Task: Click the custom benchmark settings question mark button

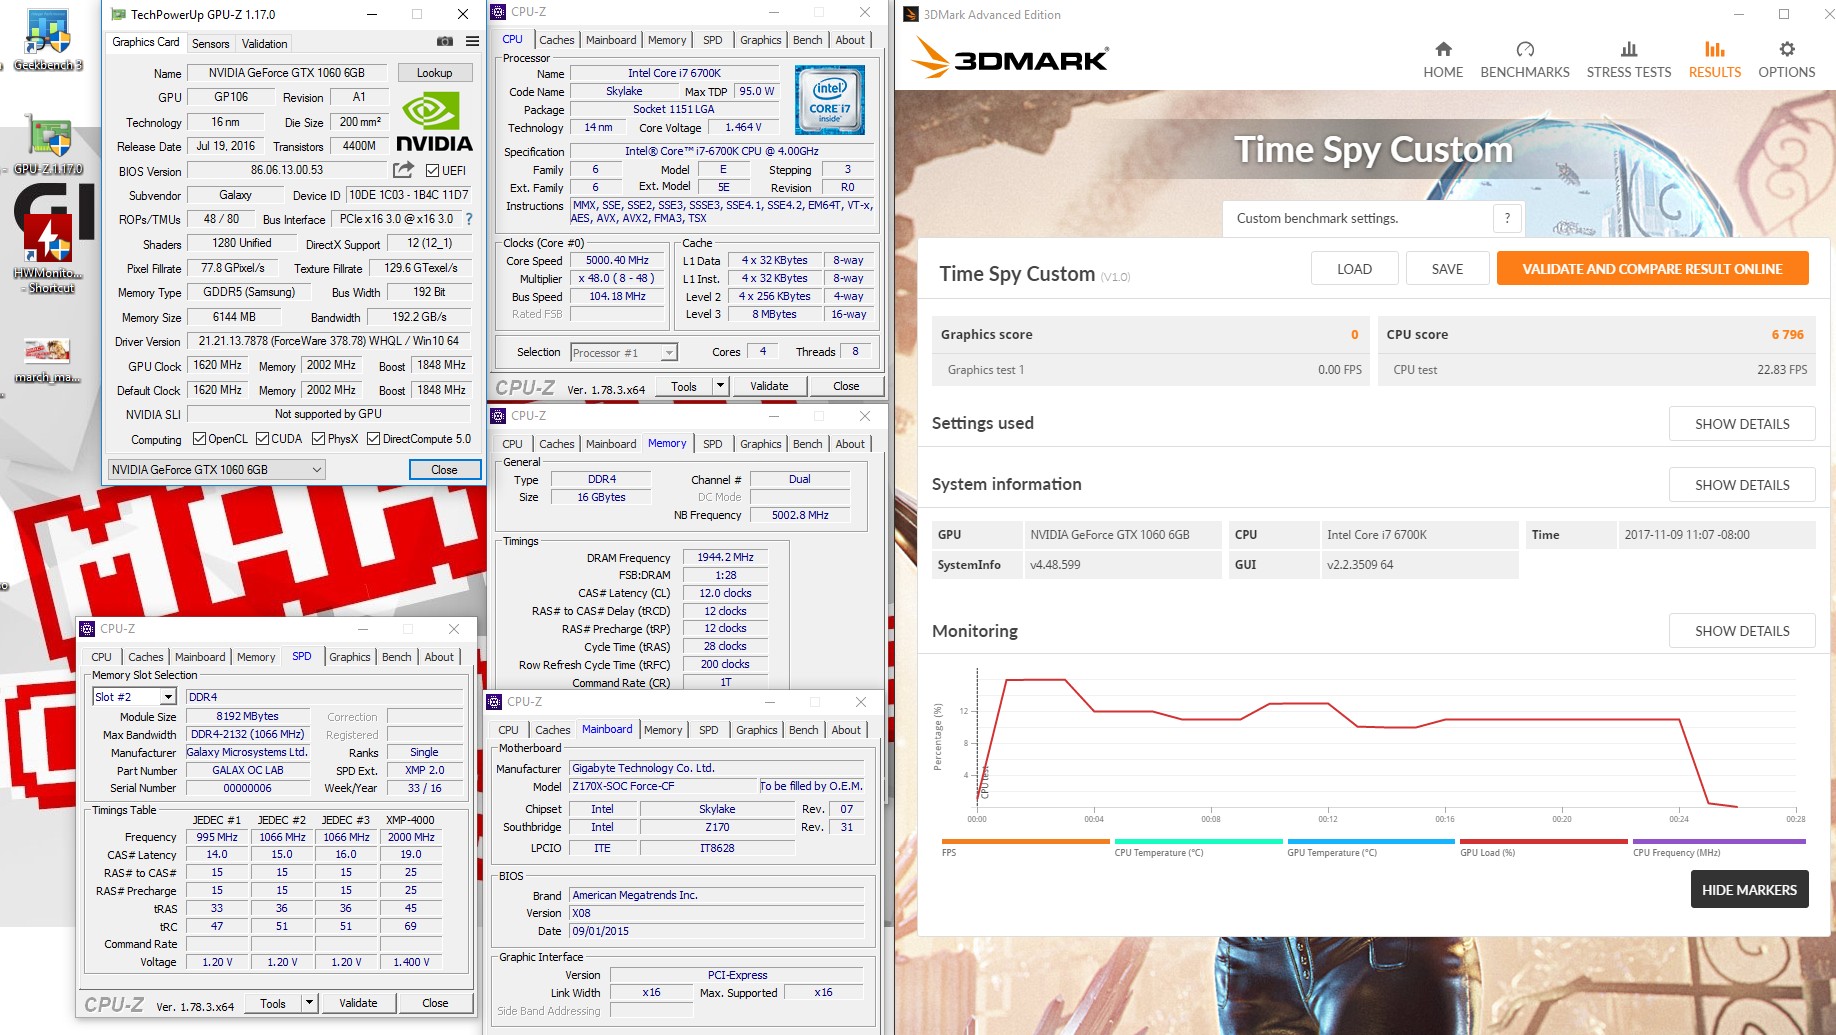Action: point(1507,218)
